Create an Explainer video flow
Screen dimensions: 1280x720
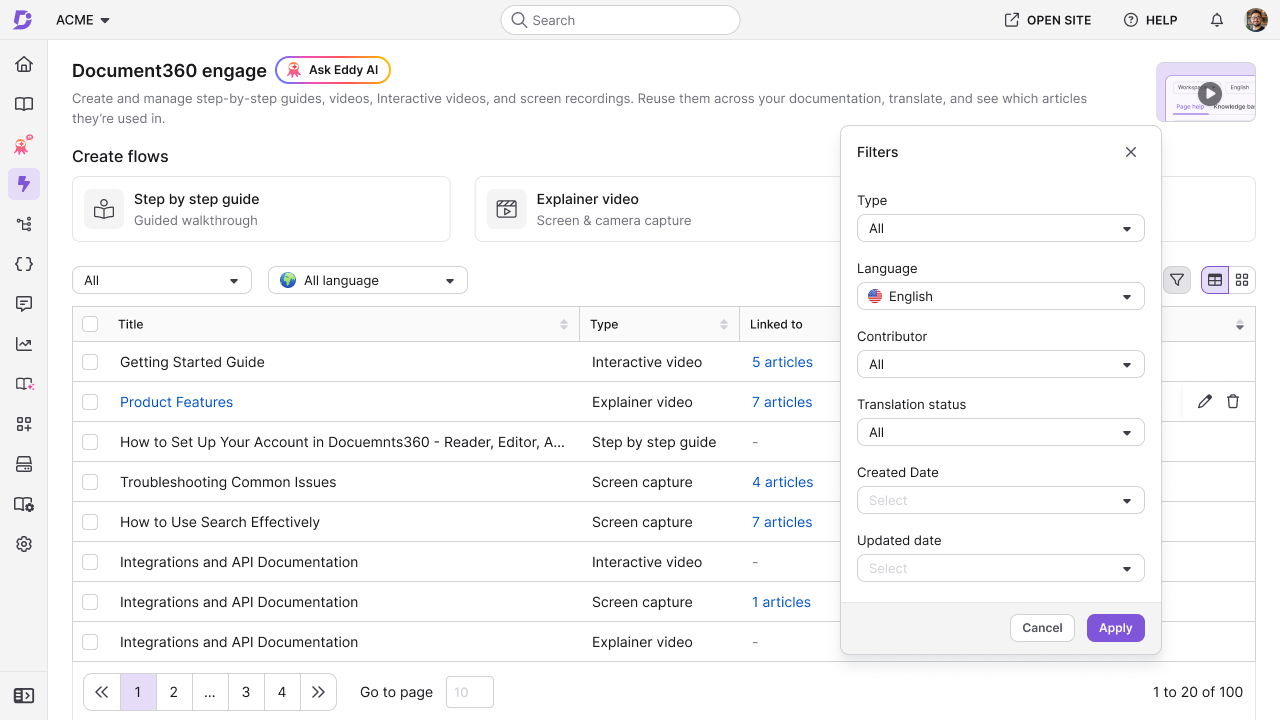(x=658, y=209)
